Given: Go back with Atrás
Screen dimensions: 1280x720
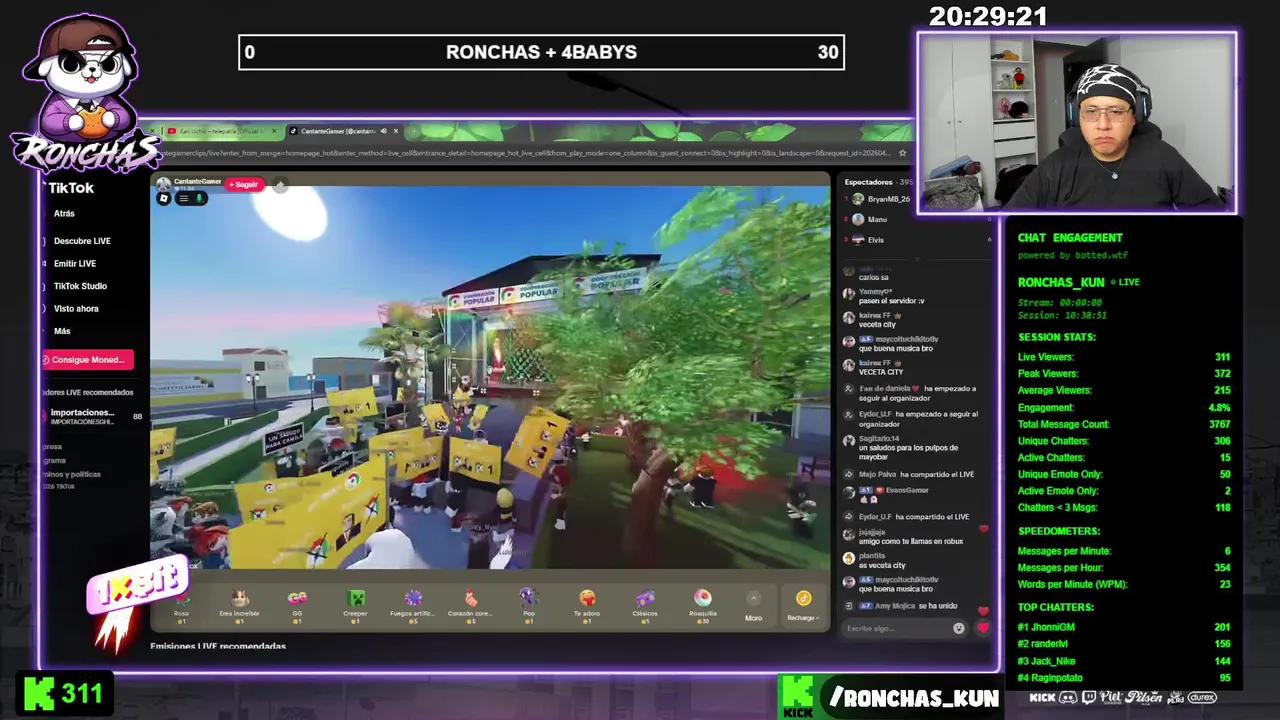Looking at the screenshot, I should tap(64, 214).
